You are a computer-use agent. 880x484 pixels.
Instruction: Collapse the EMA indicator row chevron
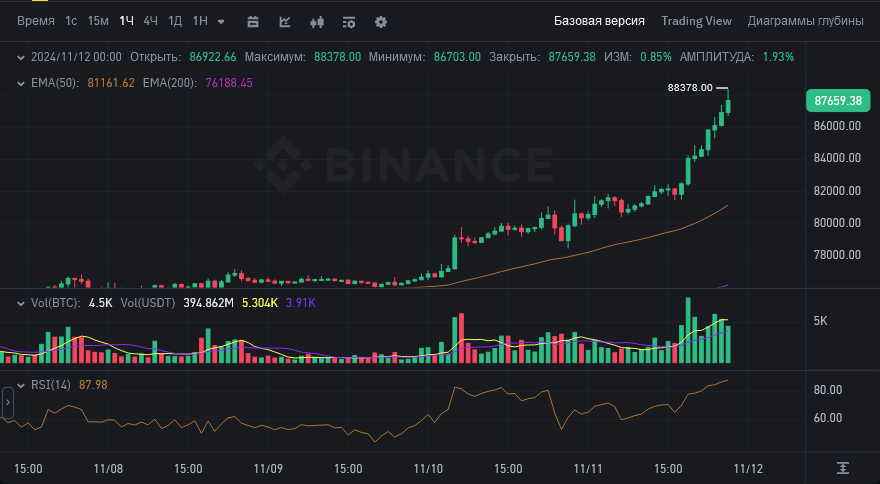21,84
